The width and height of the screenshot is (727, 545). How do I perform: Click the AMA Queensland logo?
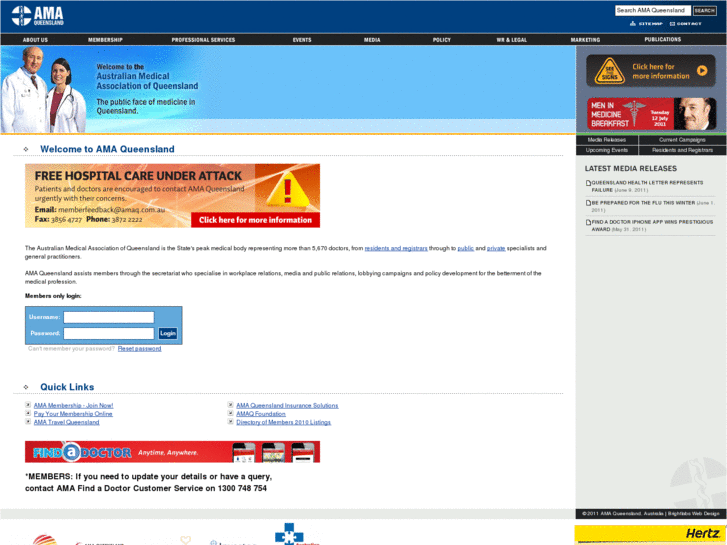(38, 16)
